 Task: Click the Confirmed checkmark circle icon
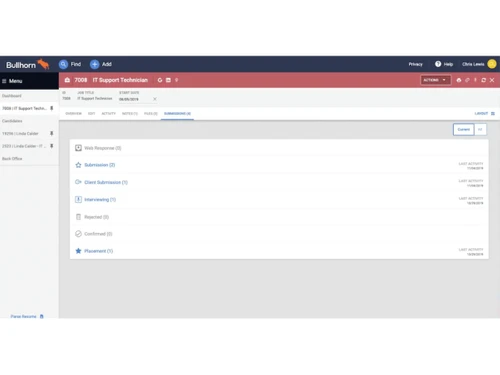pyautogui.click(x=78, y=234)
